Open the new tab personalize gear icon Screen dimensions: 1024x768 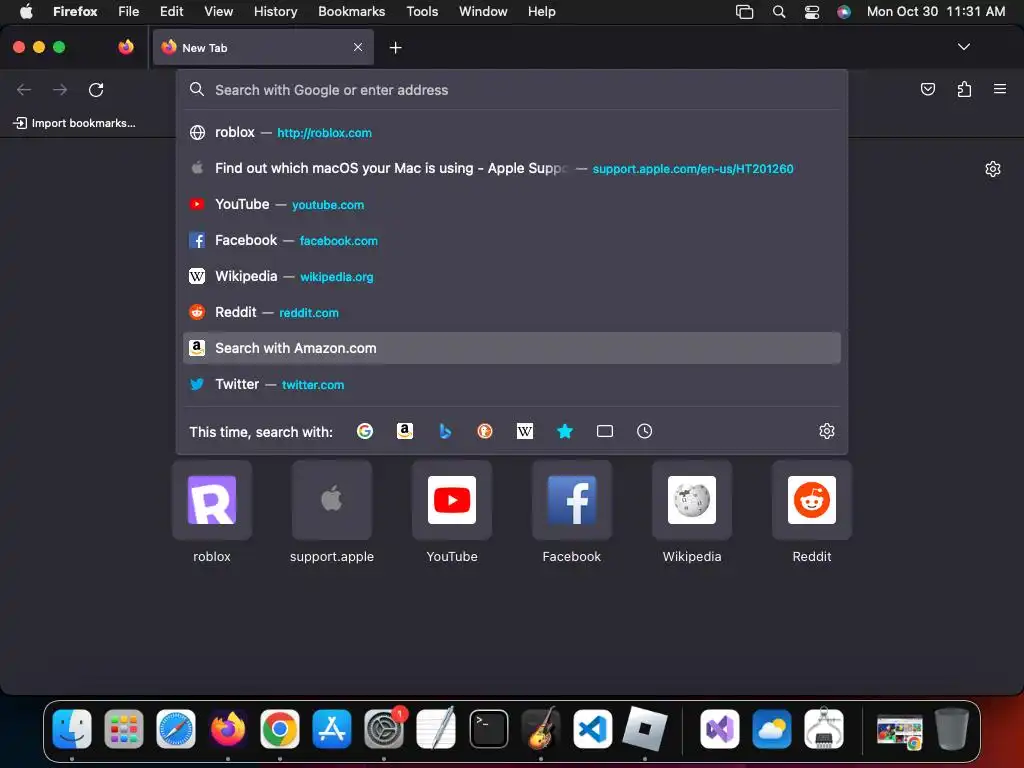click(993, 169)
